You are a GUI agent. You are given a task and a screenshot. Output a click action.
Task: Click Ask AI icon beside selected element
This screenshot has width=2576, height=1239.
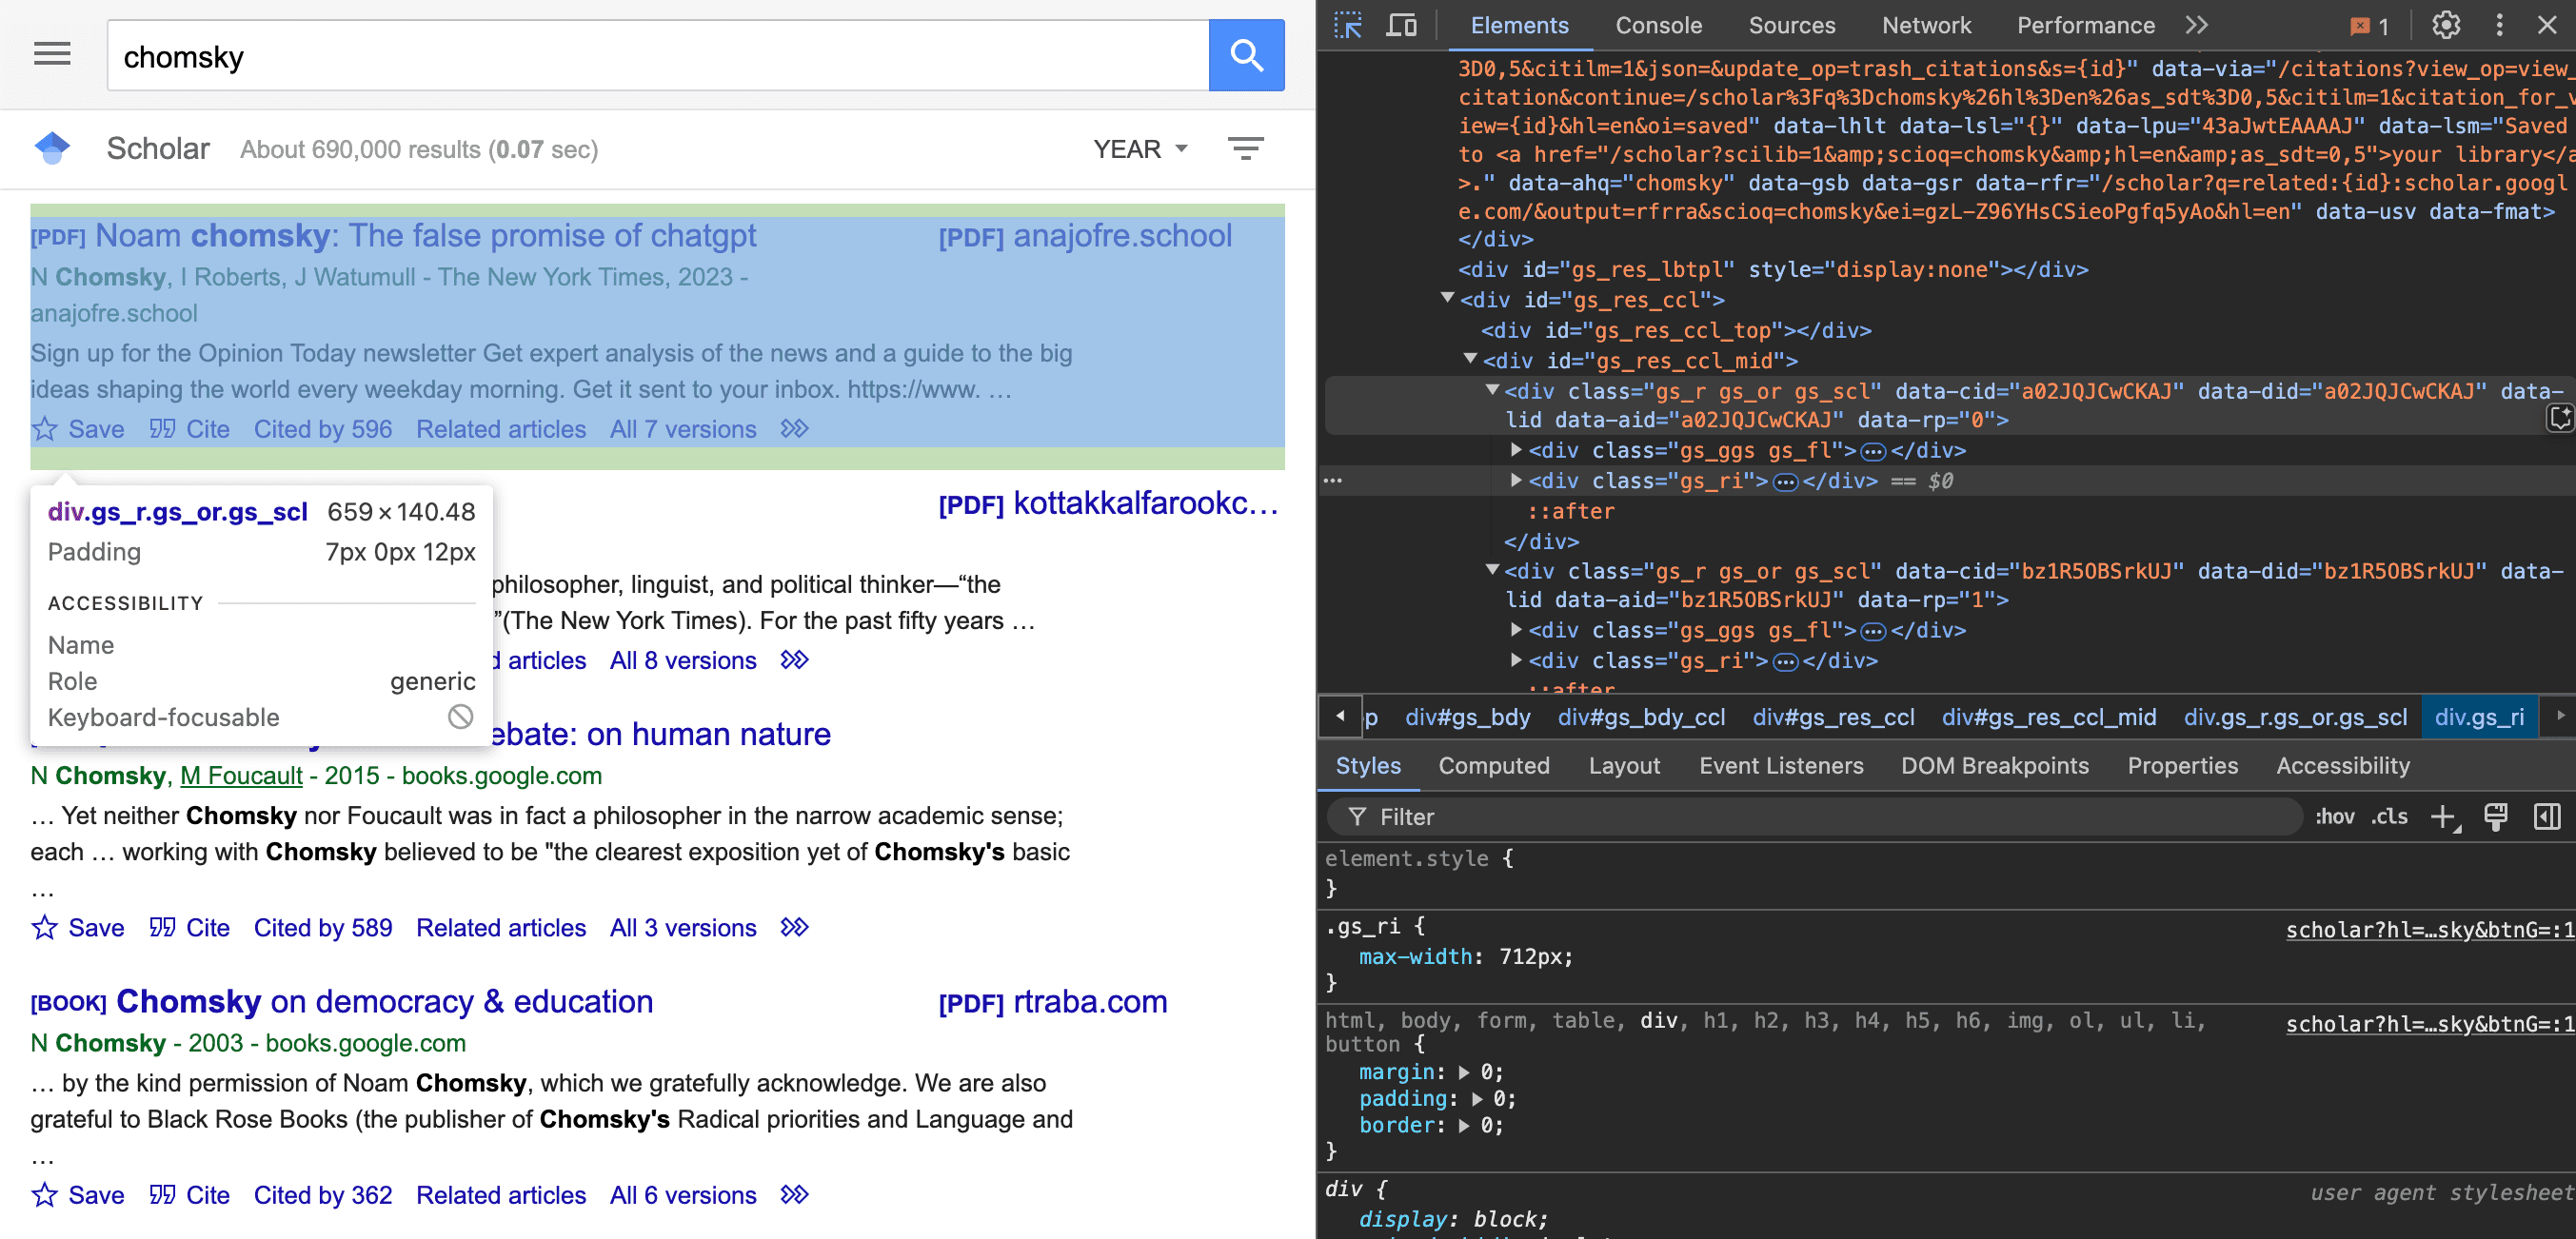[2560, 418]
